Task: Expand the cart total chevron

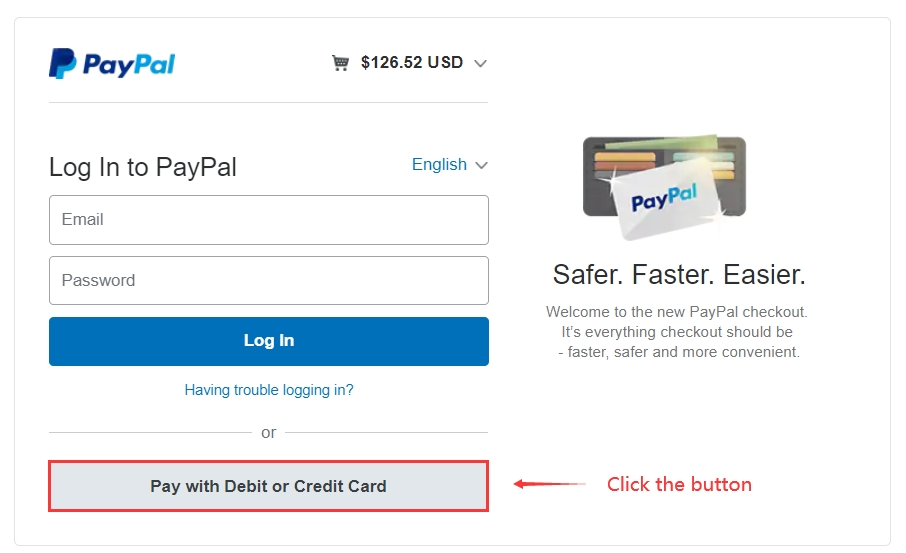Action: 480,63
